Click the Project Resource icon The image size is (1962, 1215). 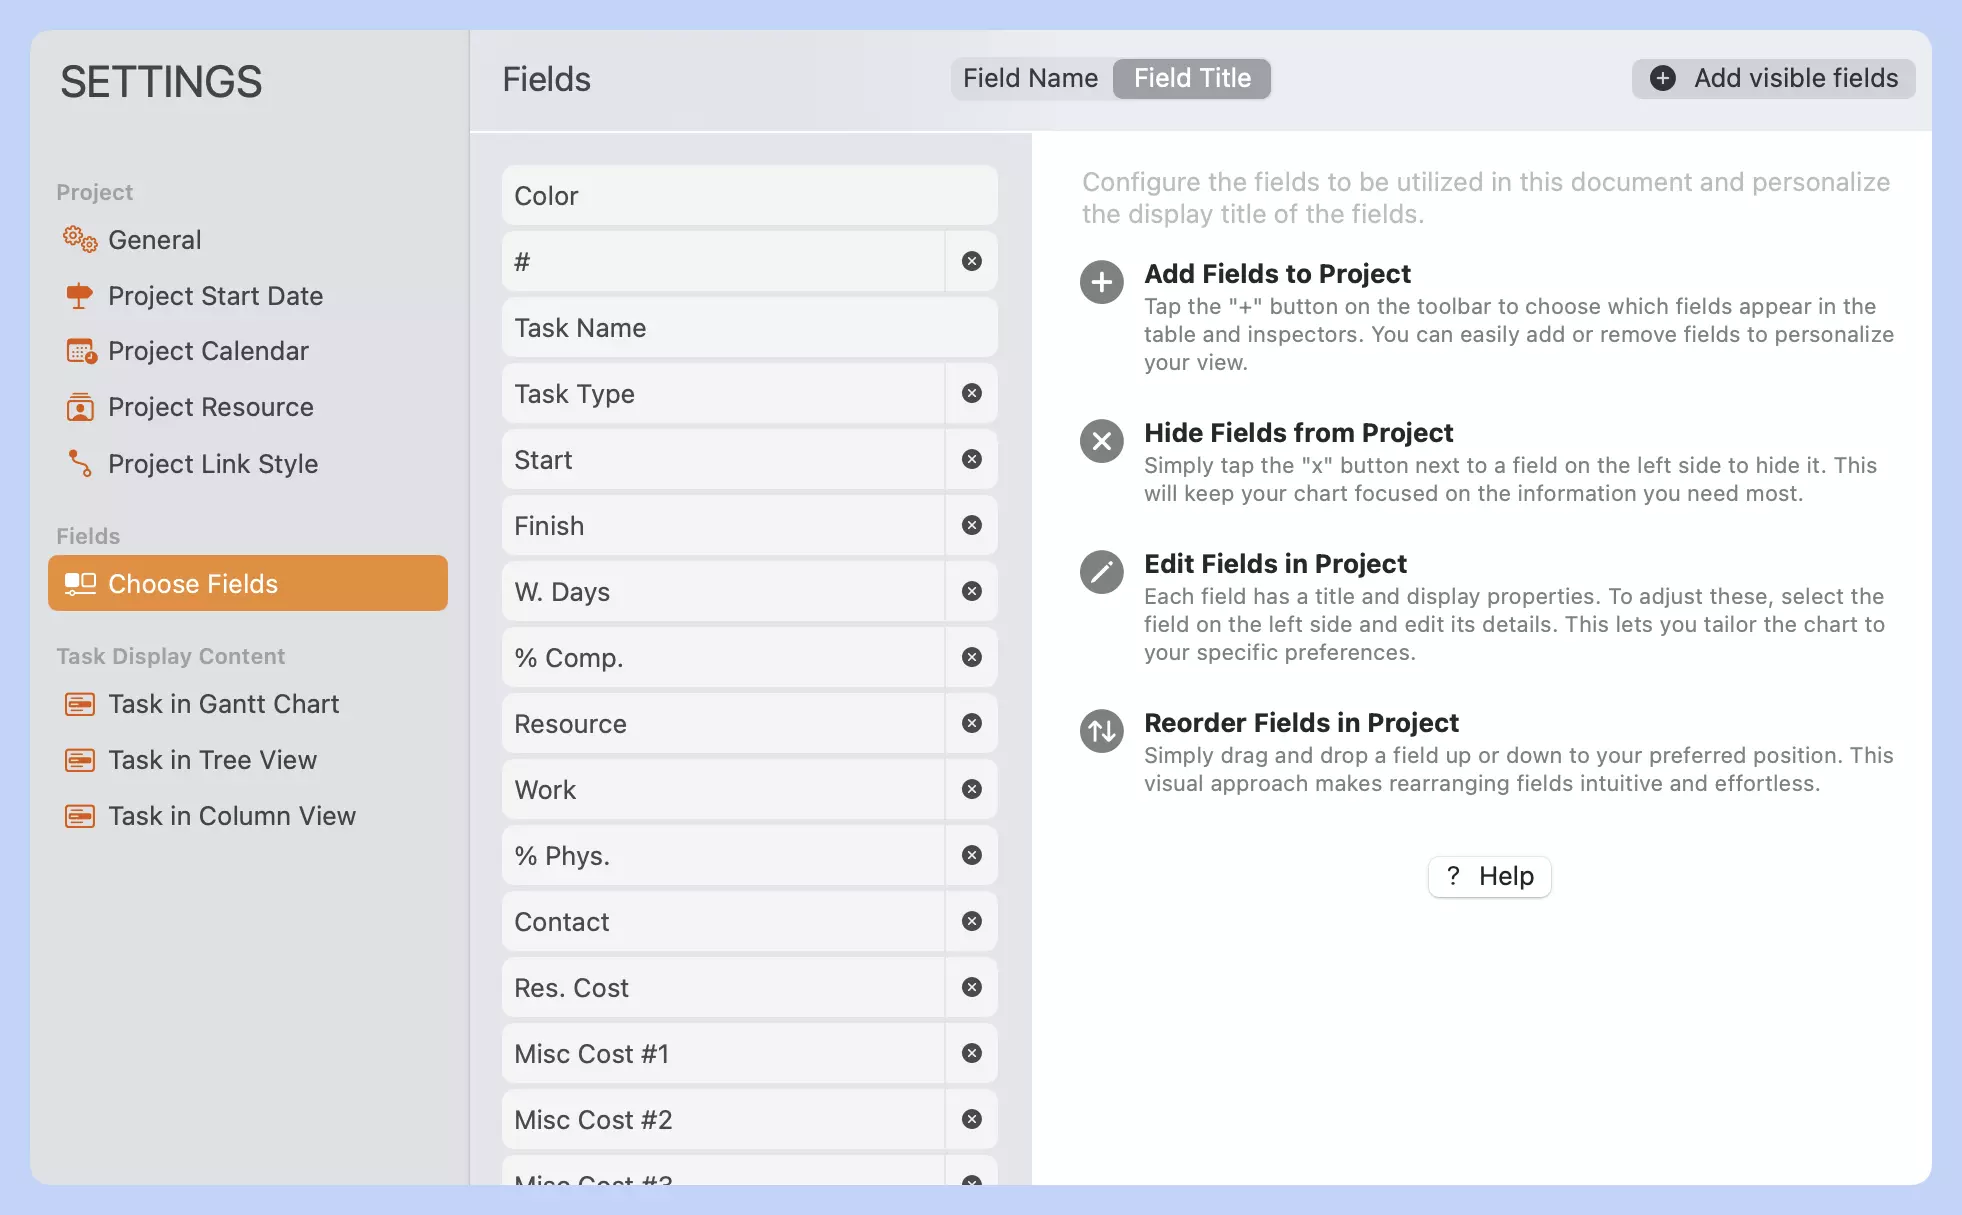79,407
